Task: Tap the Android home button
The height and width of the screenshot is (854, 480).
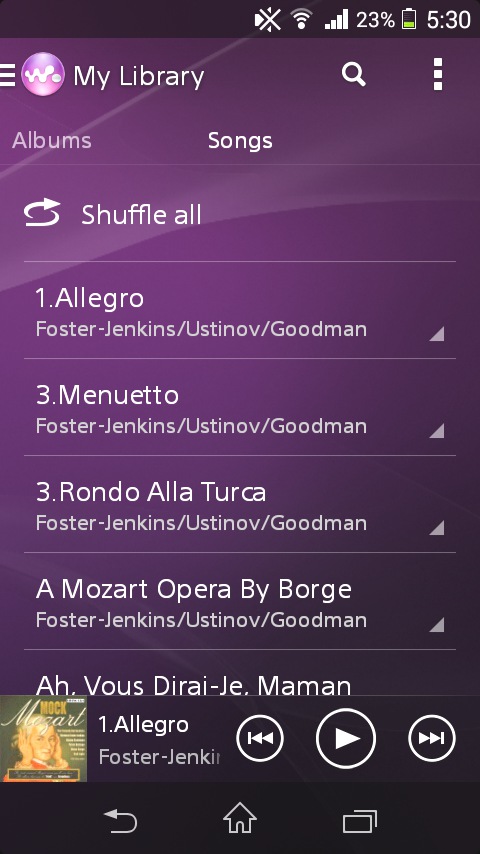Action: coord(240,818)
